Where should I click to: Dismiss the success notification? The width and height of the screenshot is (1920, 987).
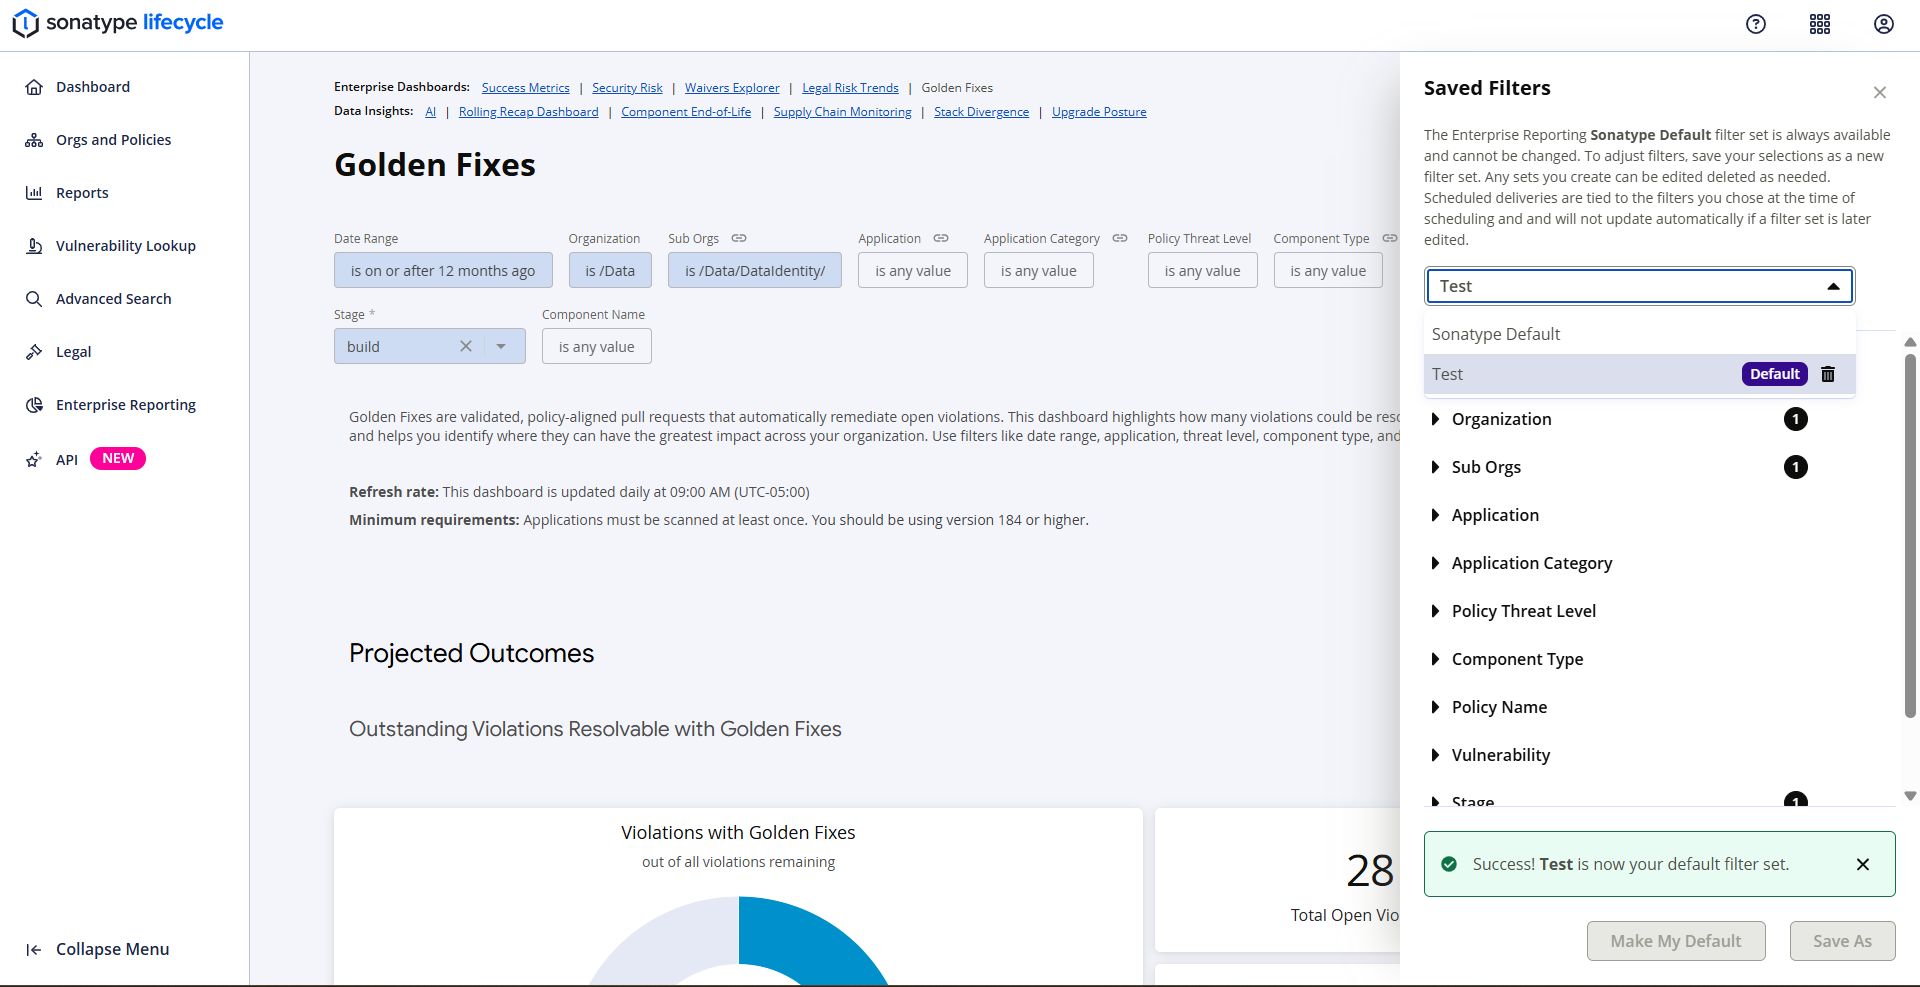point(1863,864)
